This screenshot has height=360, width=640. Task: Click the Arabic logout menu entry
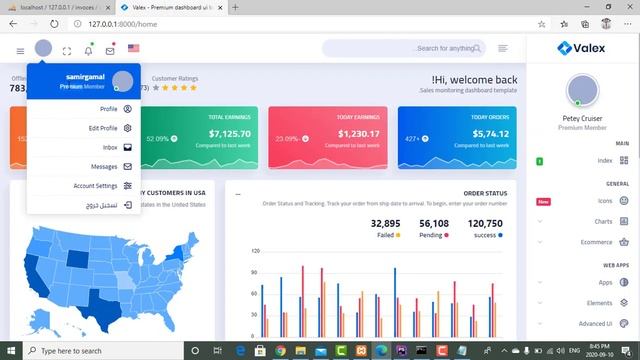coord(84,205)
